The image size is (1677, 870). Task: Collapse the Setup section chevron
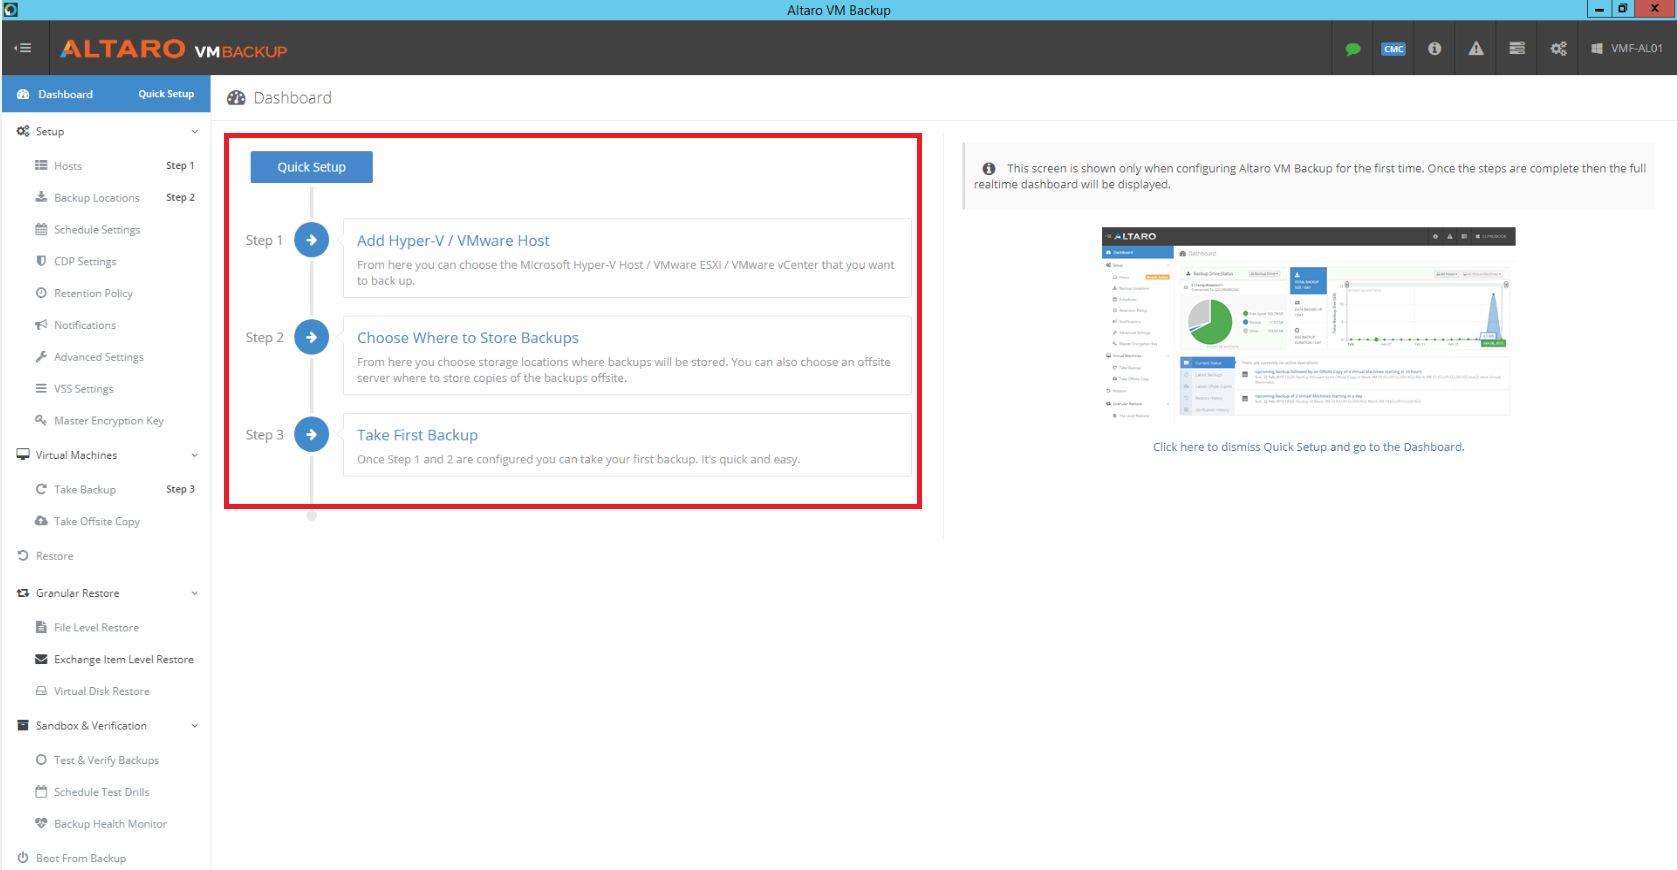pyautogui.click(x=194, y=132)
